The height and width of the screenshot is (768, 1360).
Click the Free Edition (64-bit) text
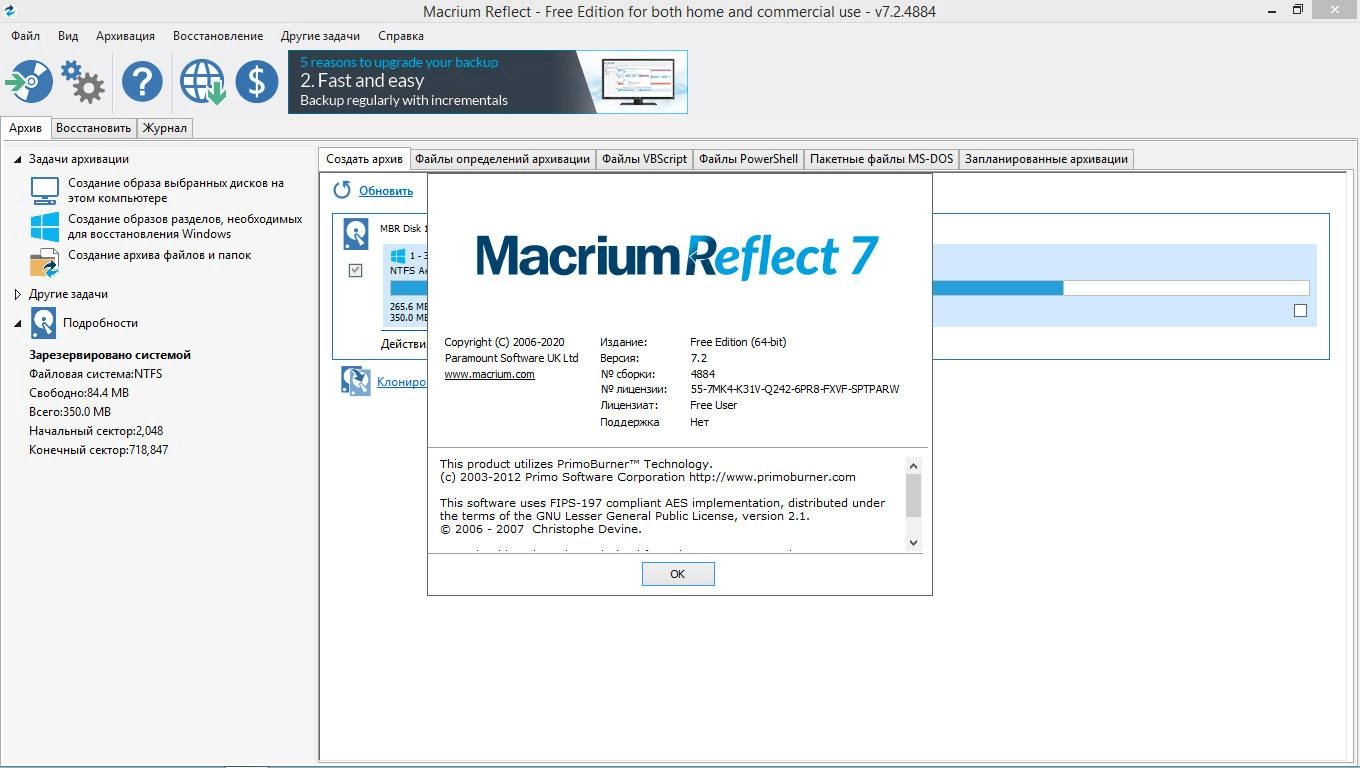coord(738,342)
